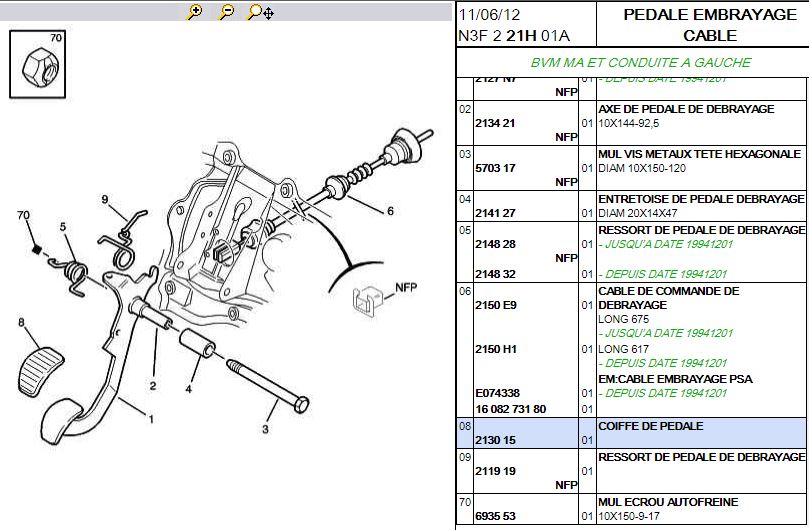Click part number 2134 21
Image resolution: width=809 pixels, height=530 pixels.
495,123
